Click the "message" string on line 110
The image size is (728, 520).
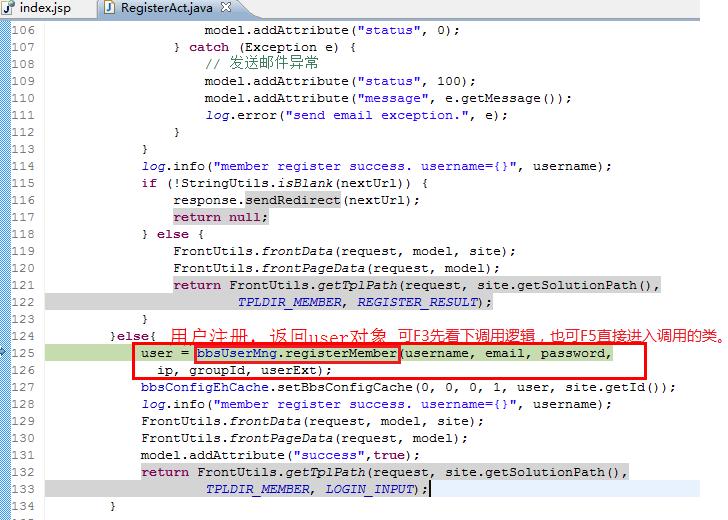(393, 98)
